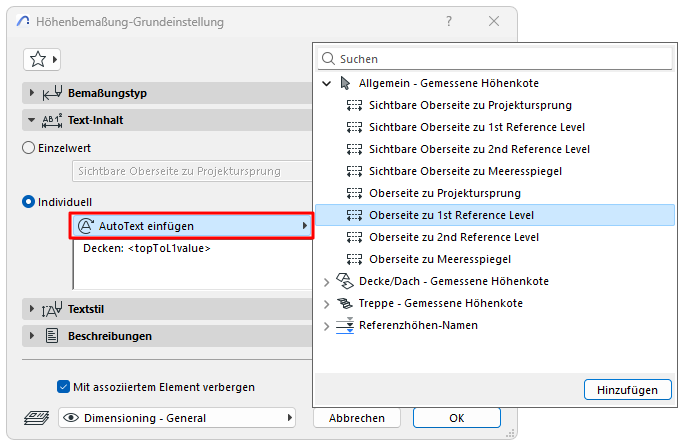This screenshot has width=682, height=446.
Task: Click the Referenzhöhen-Namen level icon
Action: pos(345,325)
